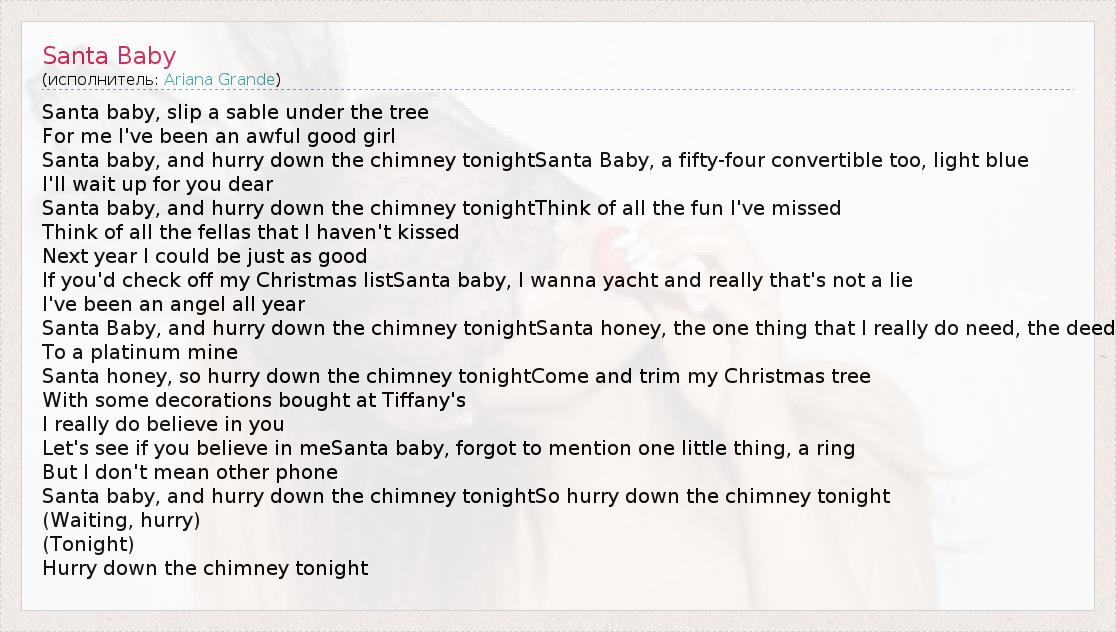
Task: Click the 'исполнитель' performer label
Action: click(100, 79)
